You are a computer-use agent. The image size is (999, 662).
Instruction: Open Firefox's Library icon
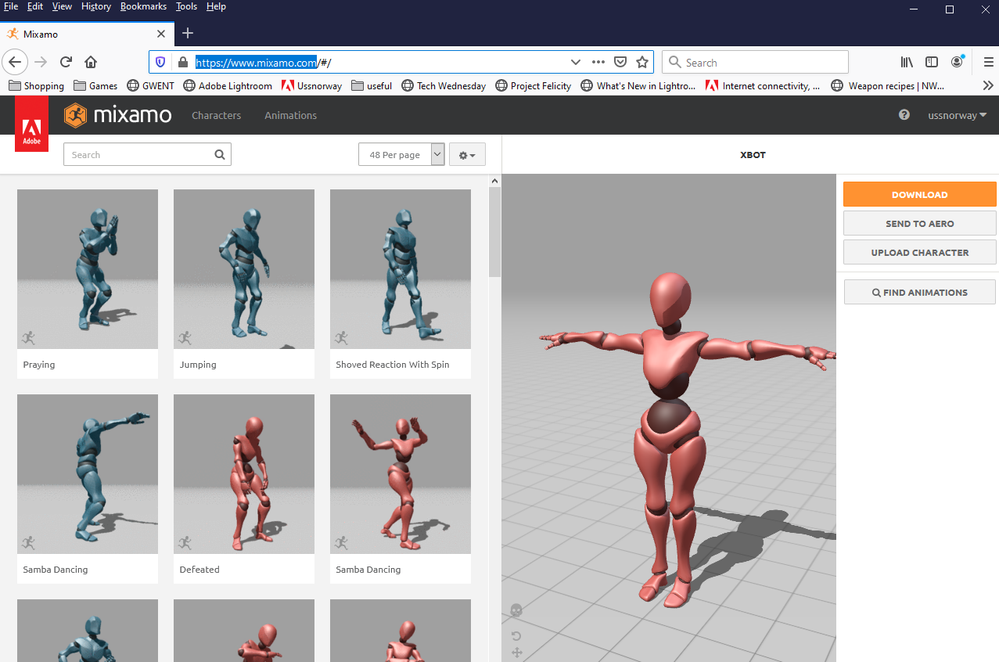point(906,61)
